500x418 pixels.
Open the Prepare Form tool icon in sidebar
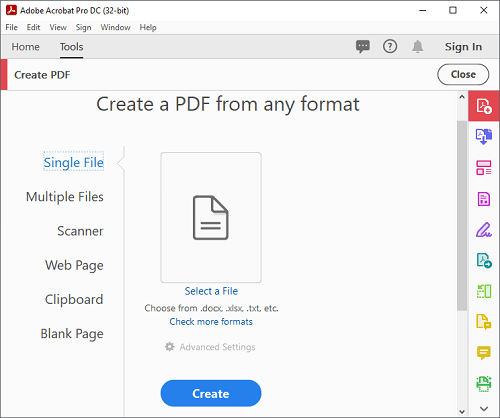tap(484, 199)
